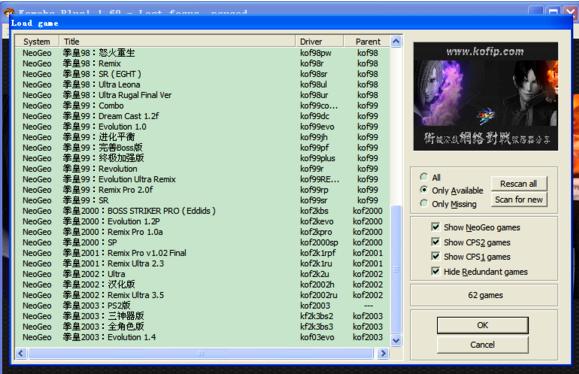The height and width of the screenshot is (374, 579).
Task: Click the vertical scrollbar thumb
Action: click(396, 270)
